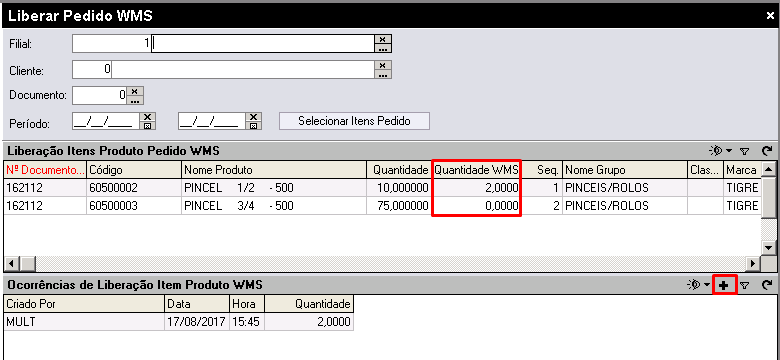Select row with code 60500003
This screenshot has width=780, height=360.
383,206
